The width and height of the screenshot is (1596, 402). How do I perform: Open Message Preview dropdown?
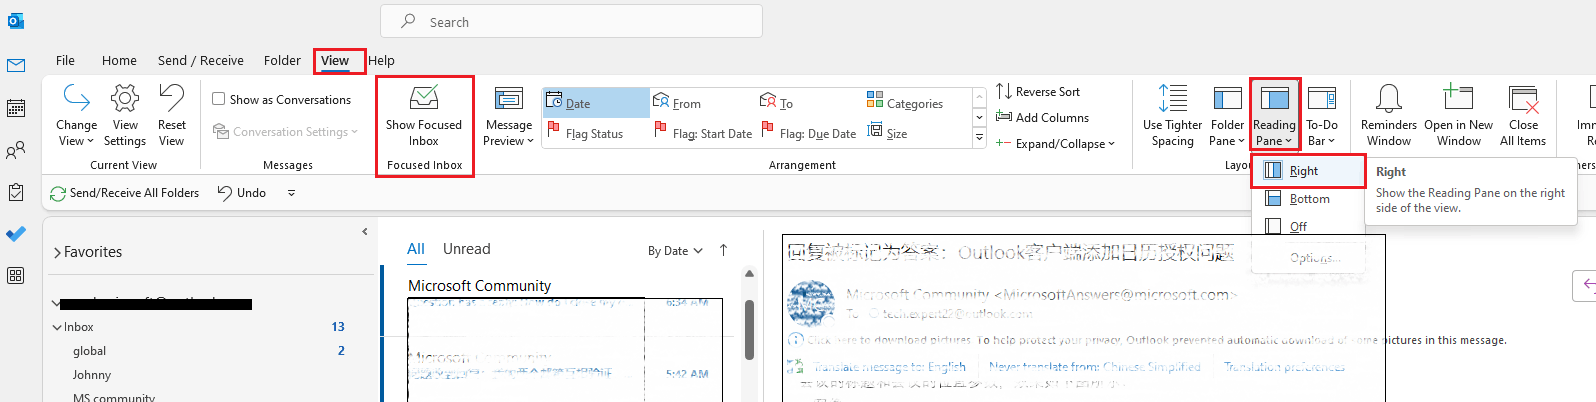tap(508, 115)
